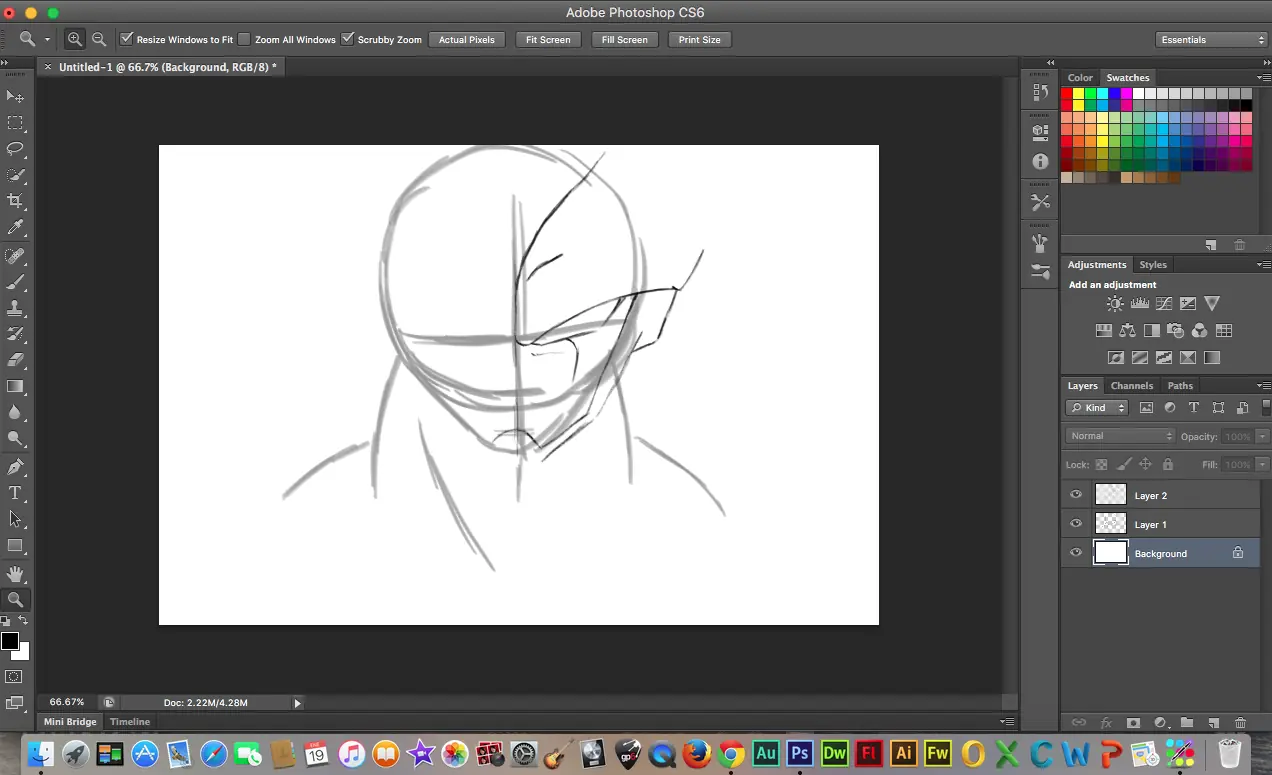Add a Levels adjustment
This screenshot has width=1272, height=775.
click(x=1139, y=304)
